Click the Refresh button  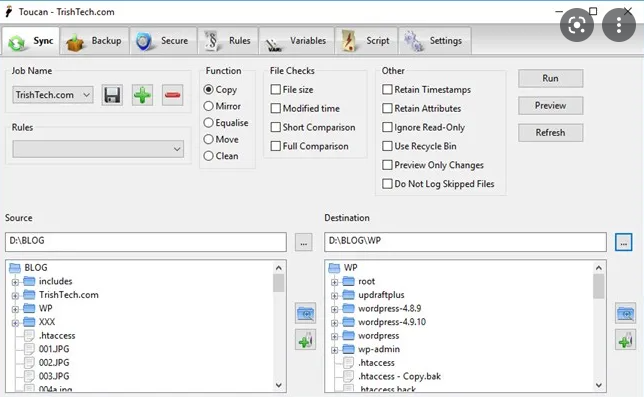pos(550,133)
